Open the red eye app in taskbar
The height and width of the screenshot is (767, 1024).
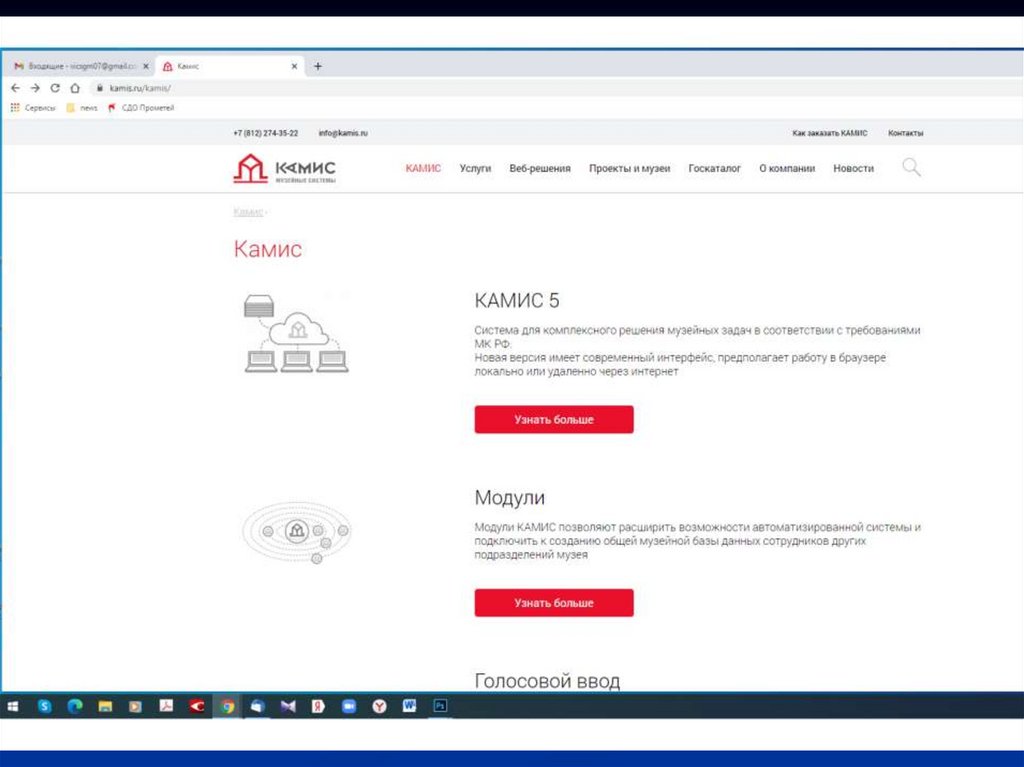197,706
